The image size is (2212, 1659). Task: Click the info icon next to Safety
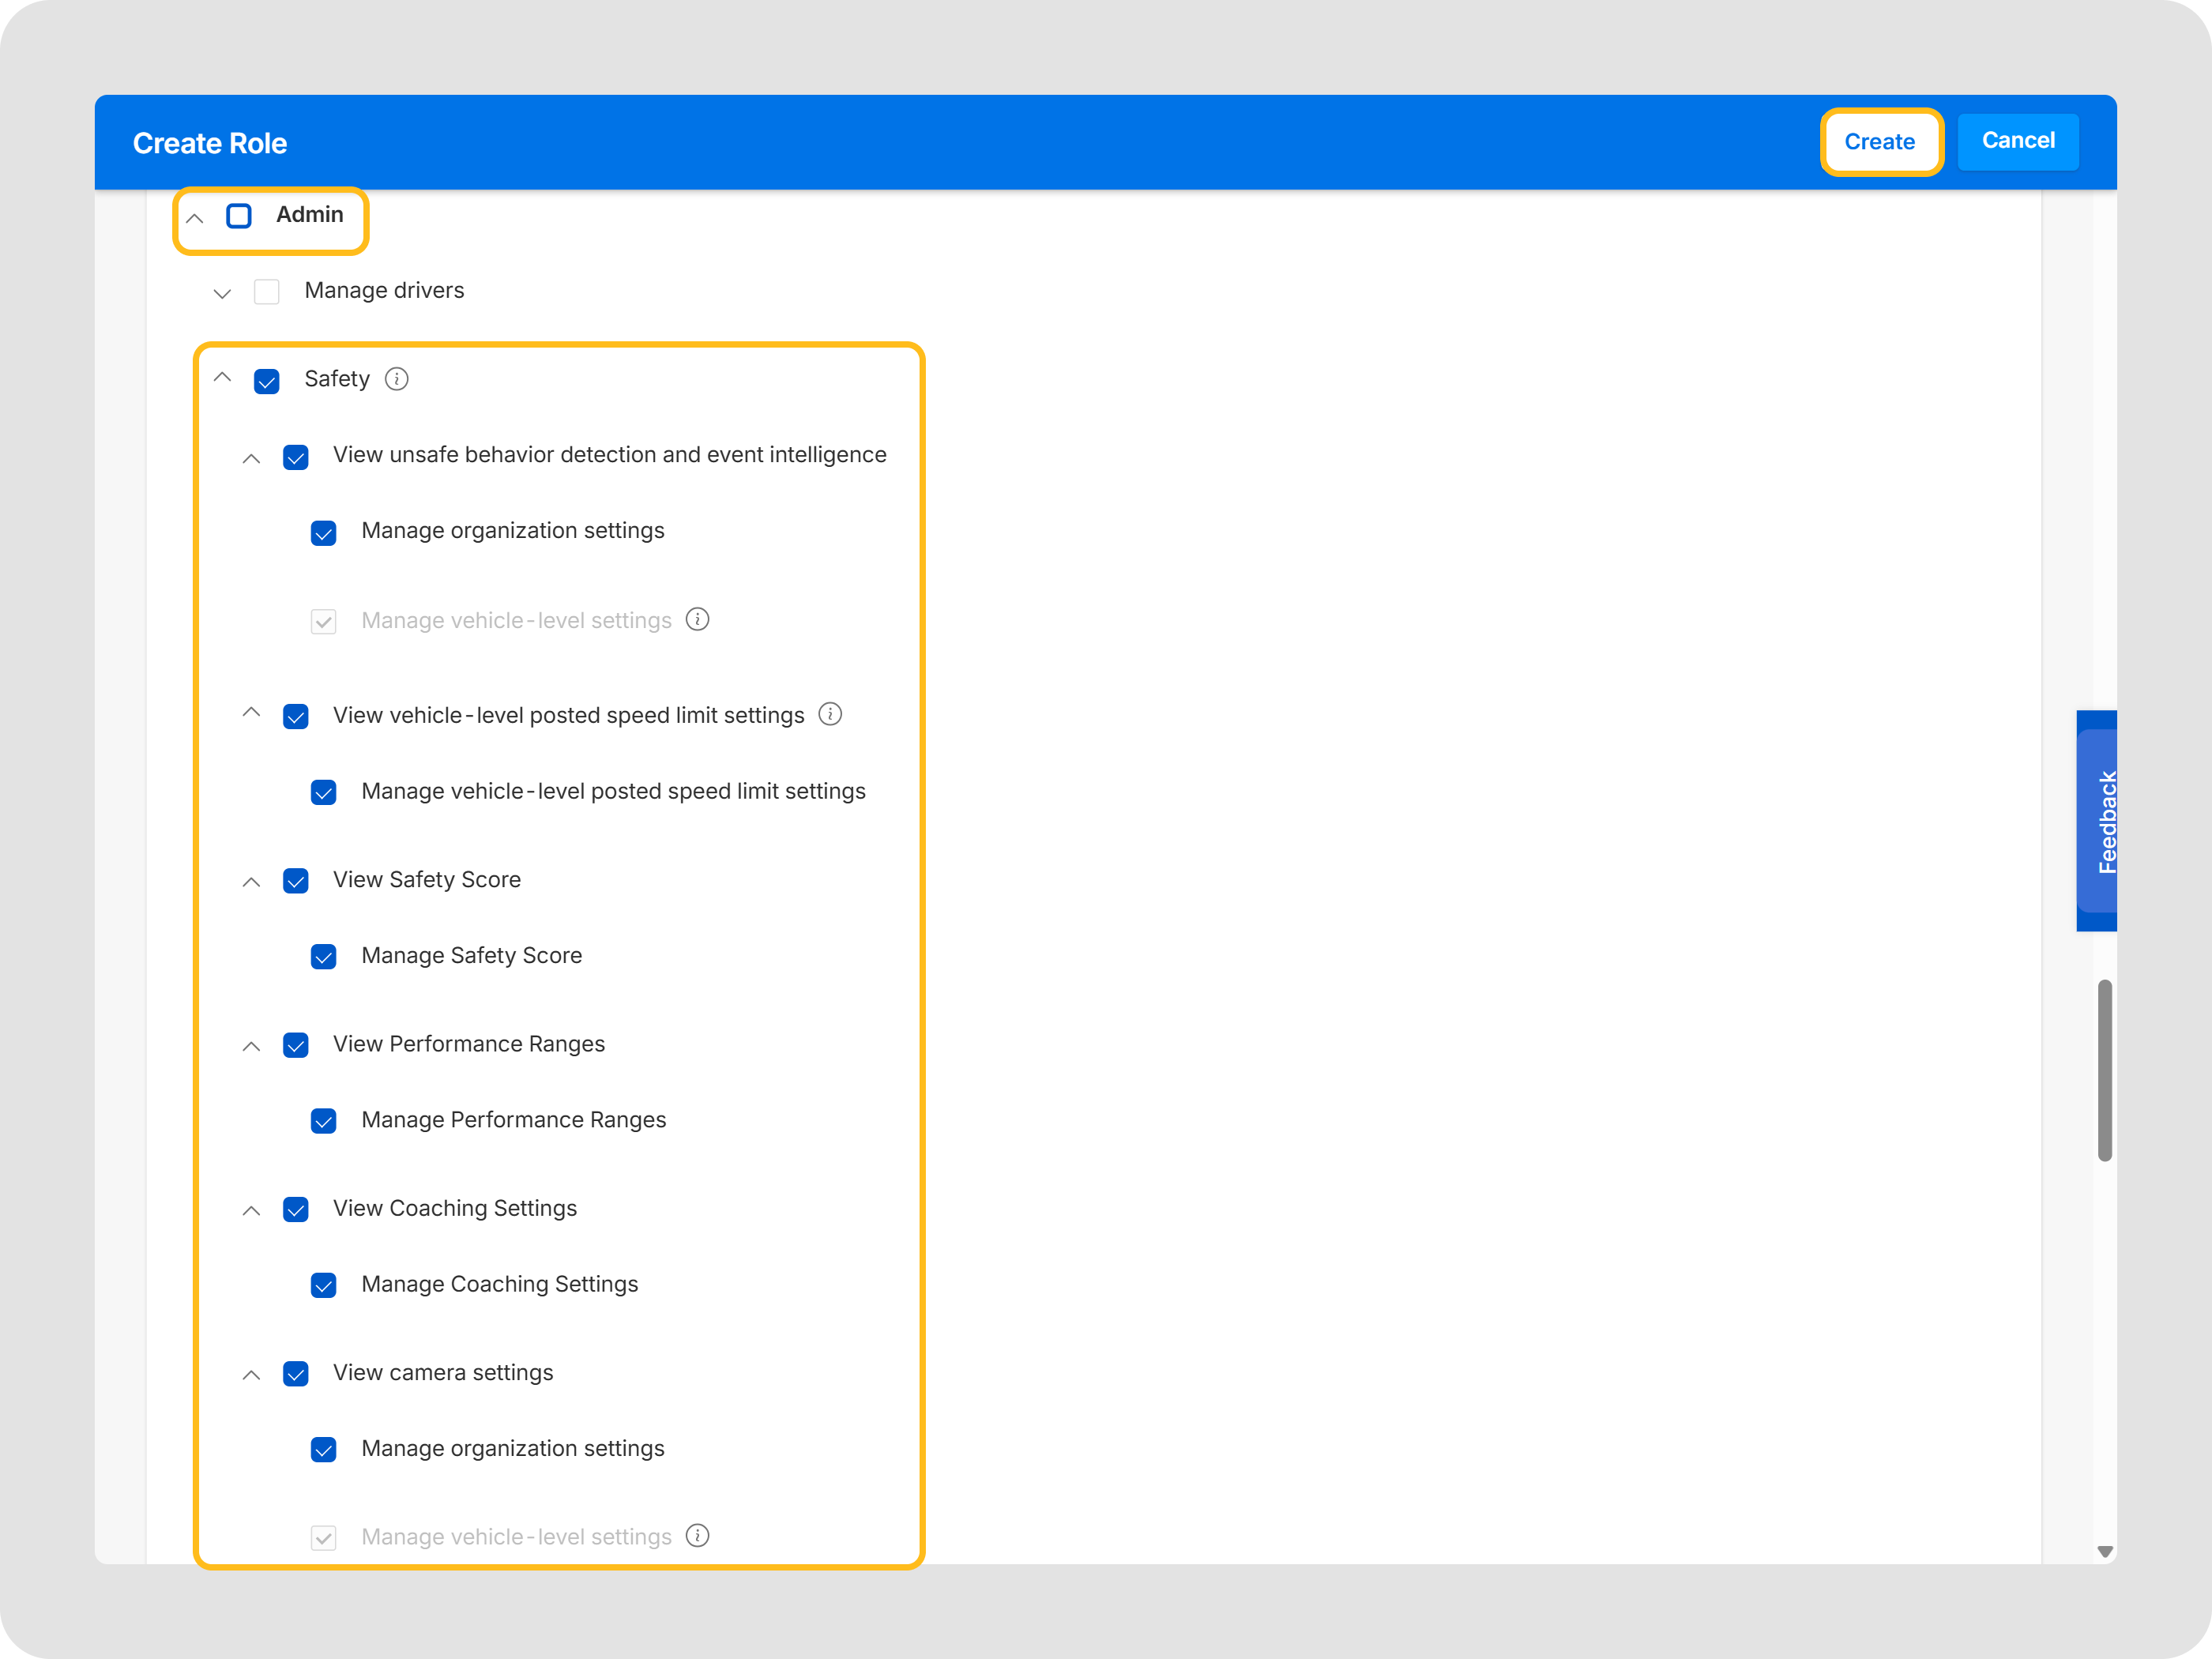(397, 379)
